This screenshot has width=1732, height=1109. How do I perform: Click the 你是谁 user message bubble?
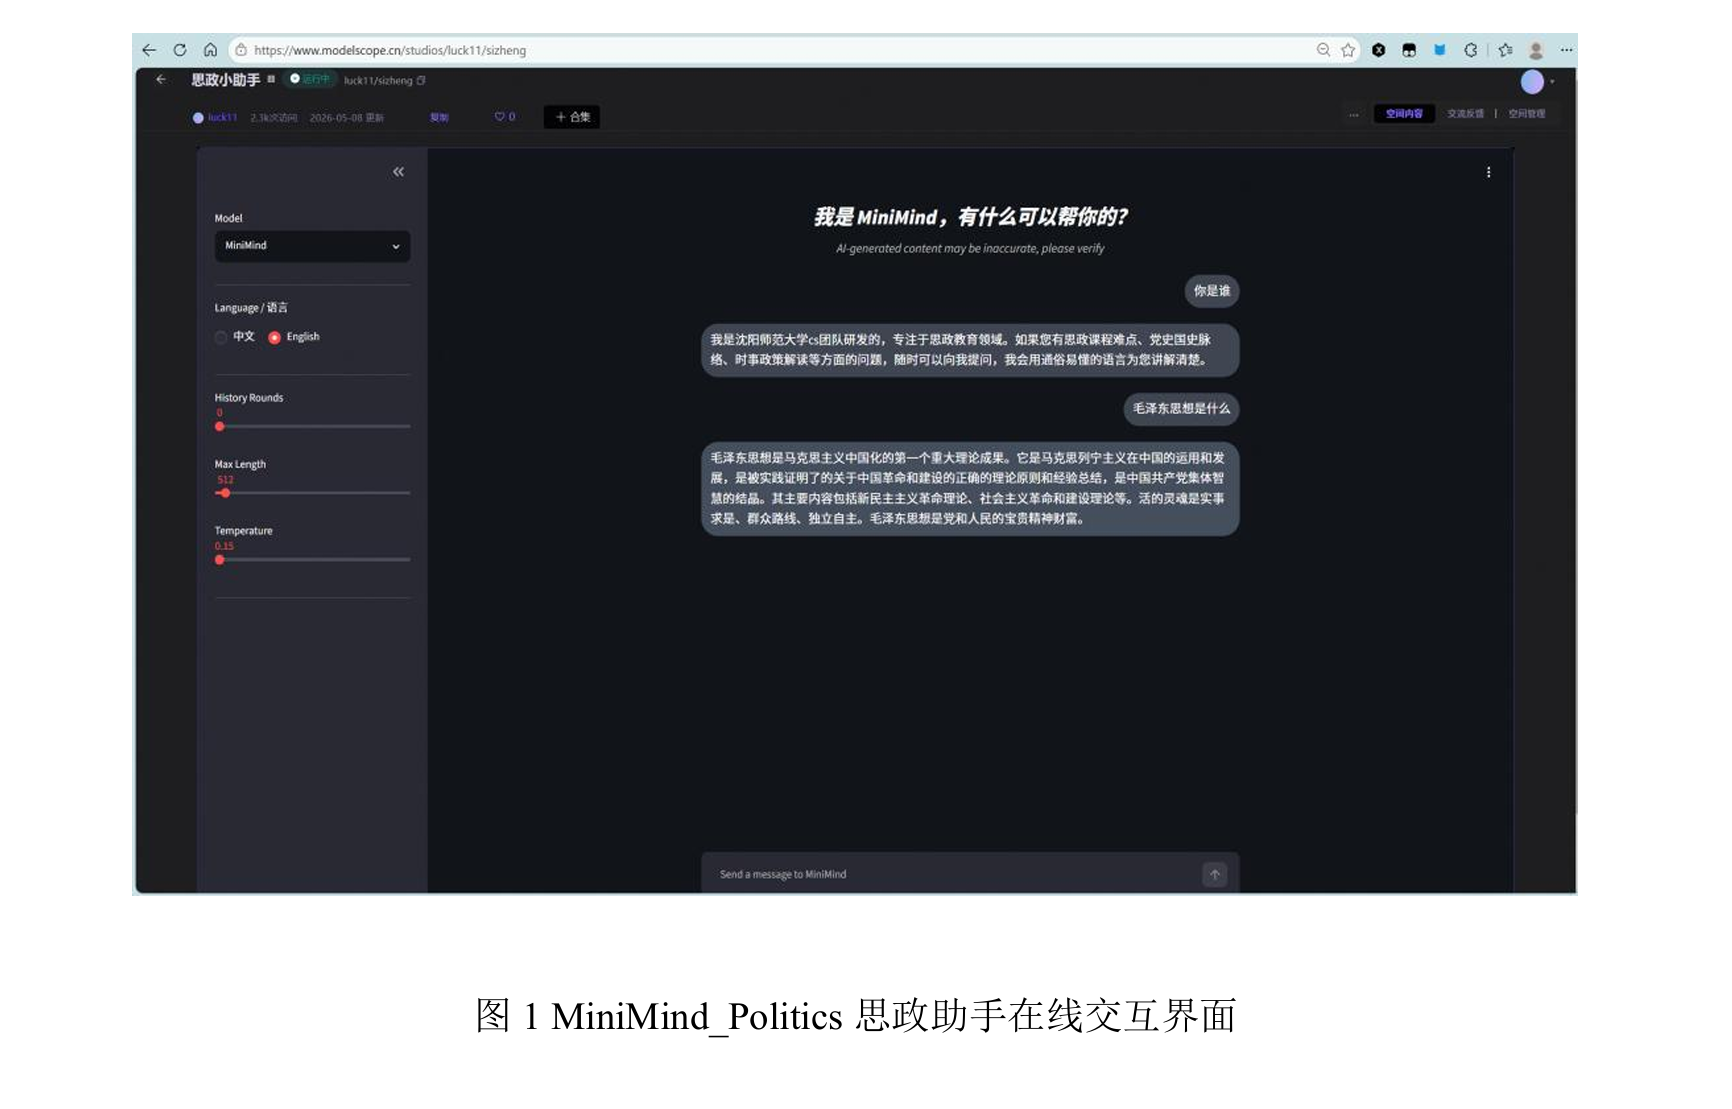click(1212, 291)
